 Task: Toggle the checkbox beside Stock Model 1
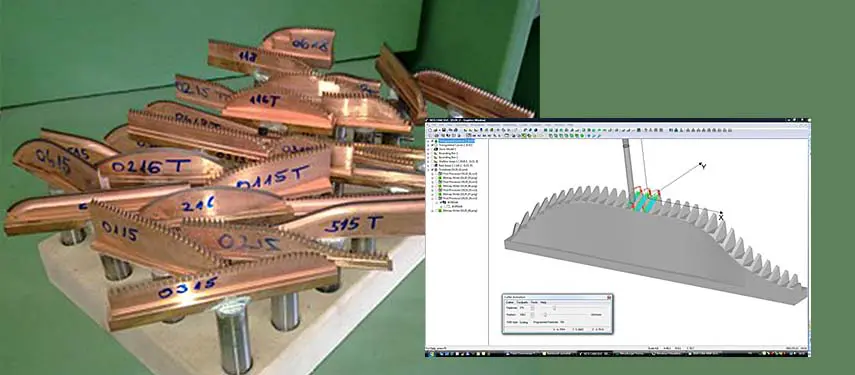tap(432, 149)
